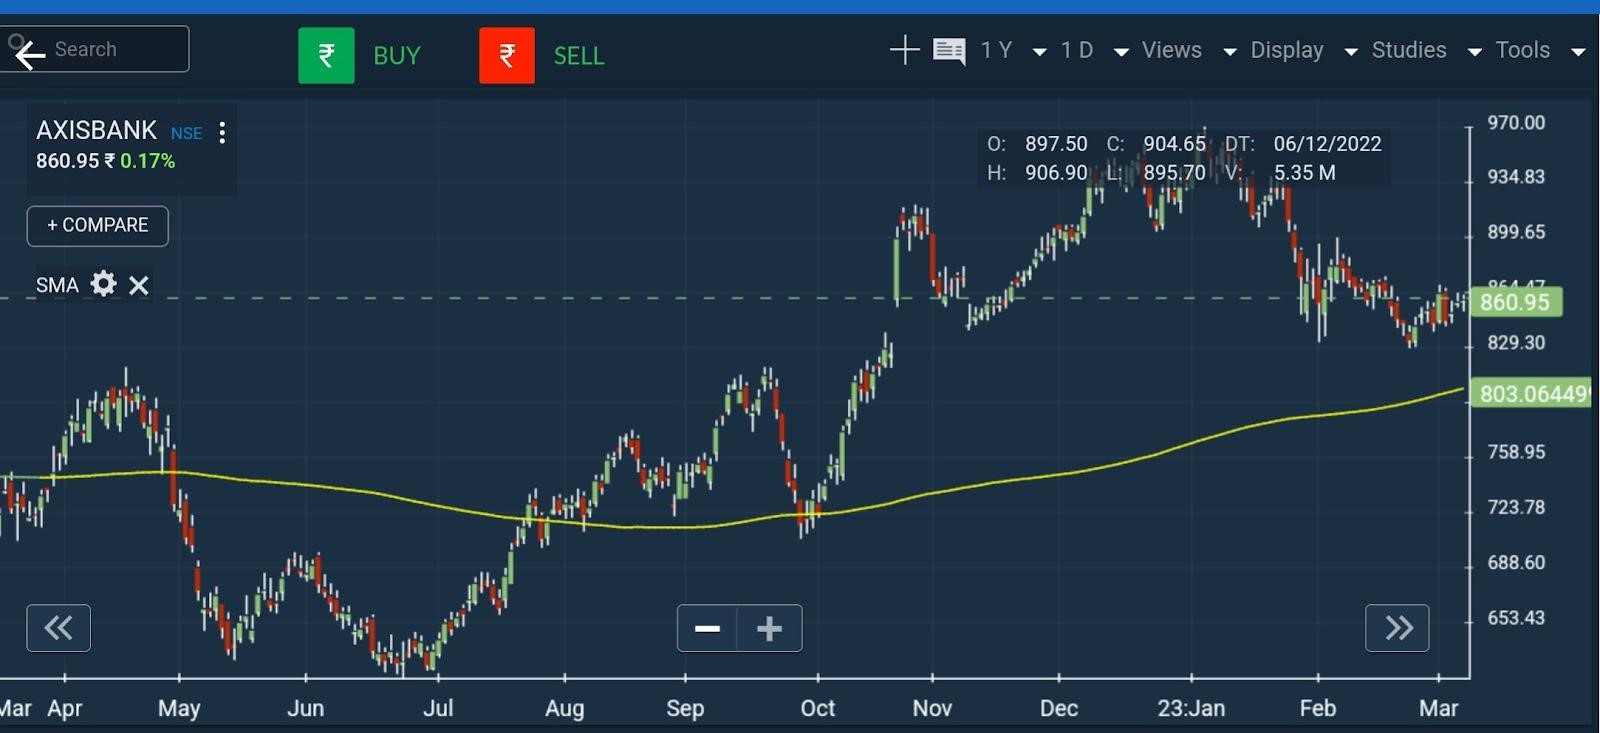This screenshot has height=733, width=1600.
Task: Open the chart comments icon
Action: (x=949, y=51)
